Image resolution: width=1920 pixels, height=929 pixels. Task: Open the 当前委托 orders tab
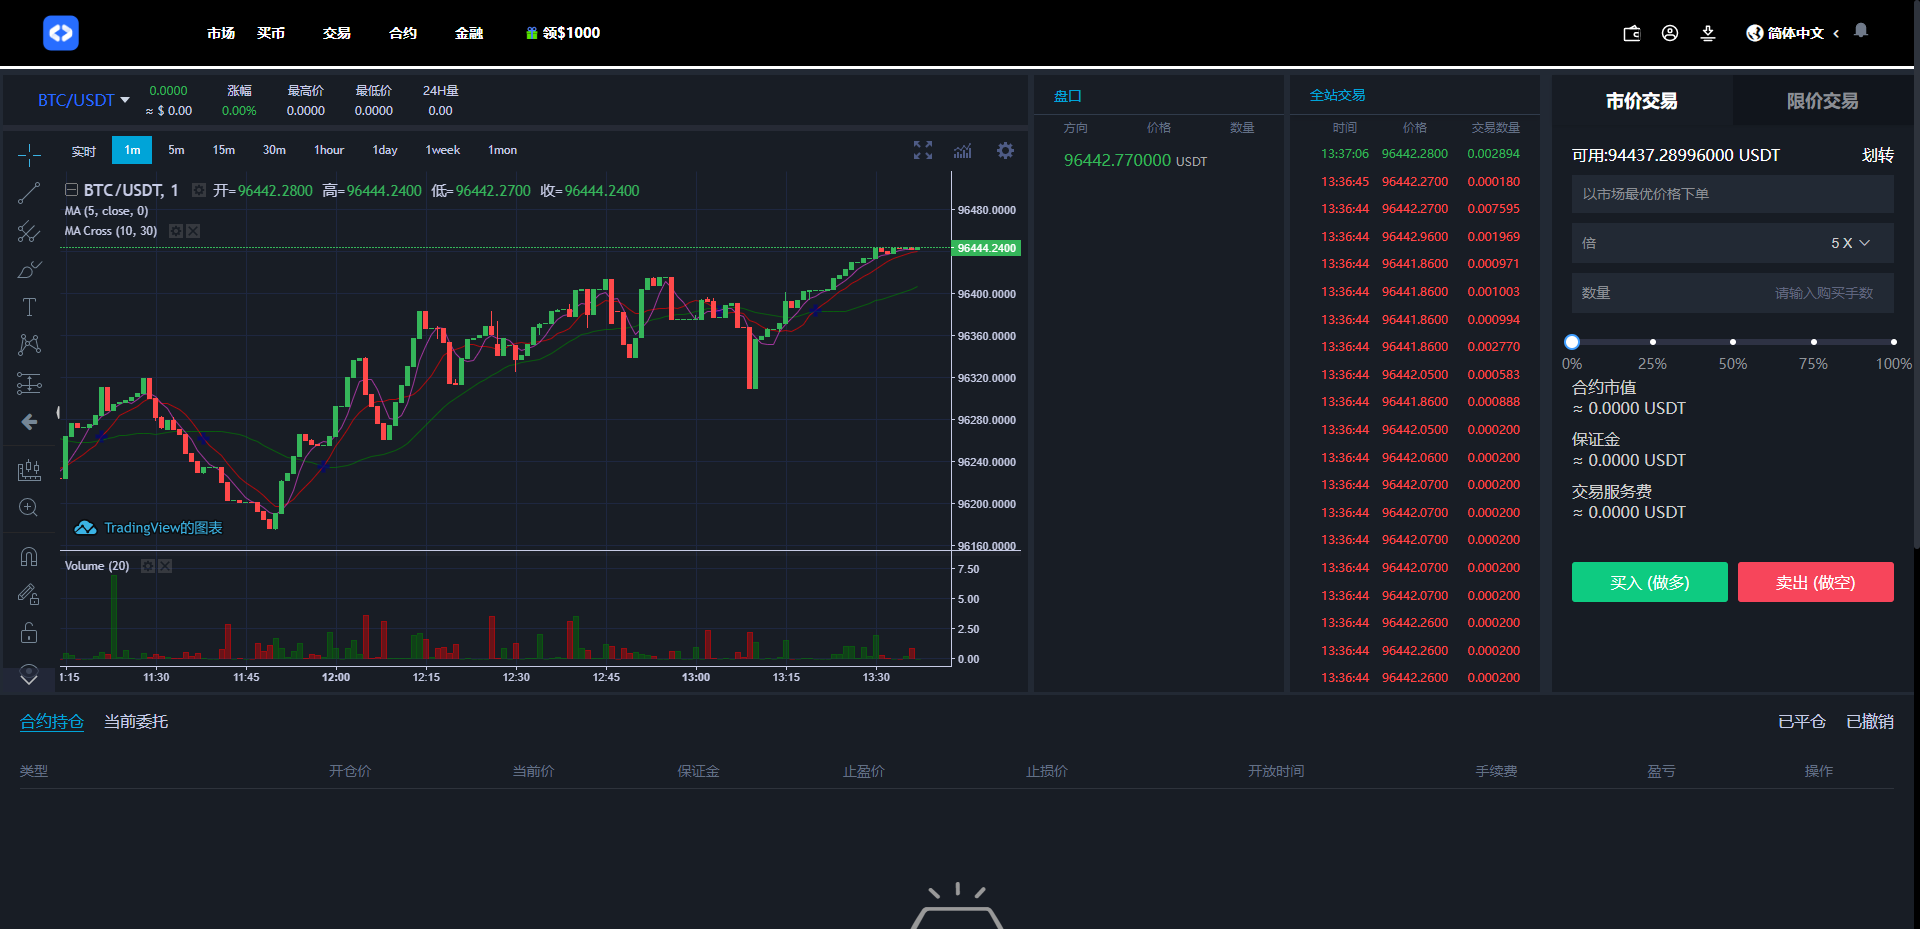(135, 721)
